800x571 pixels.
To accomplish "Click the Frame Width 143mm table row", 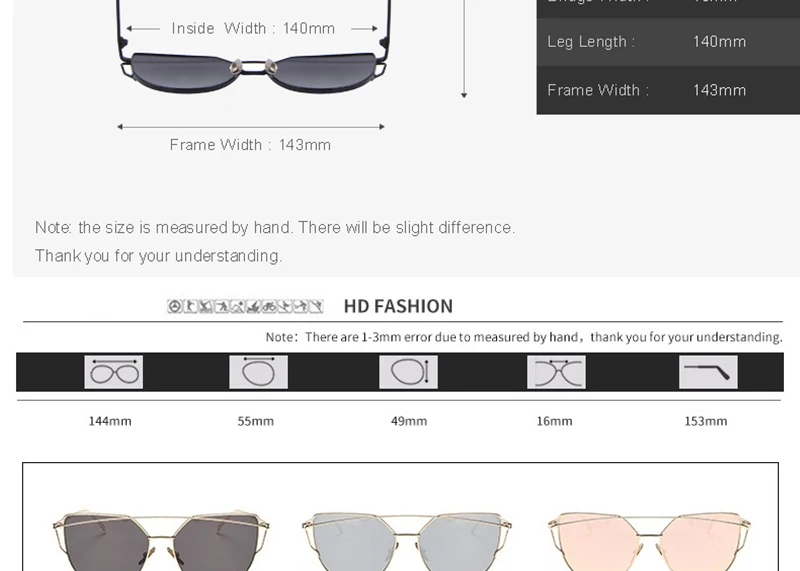I will [x=668, y=90].
